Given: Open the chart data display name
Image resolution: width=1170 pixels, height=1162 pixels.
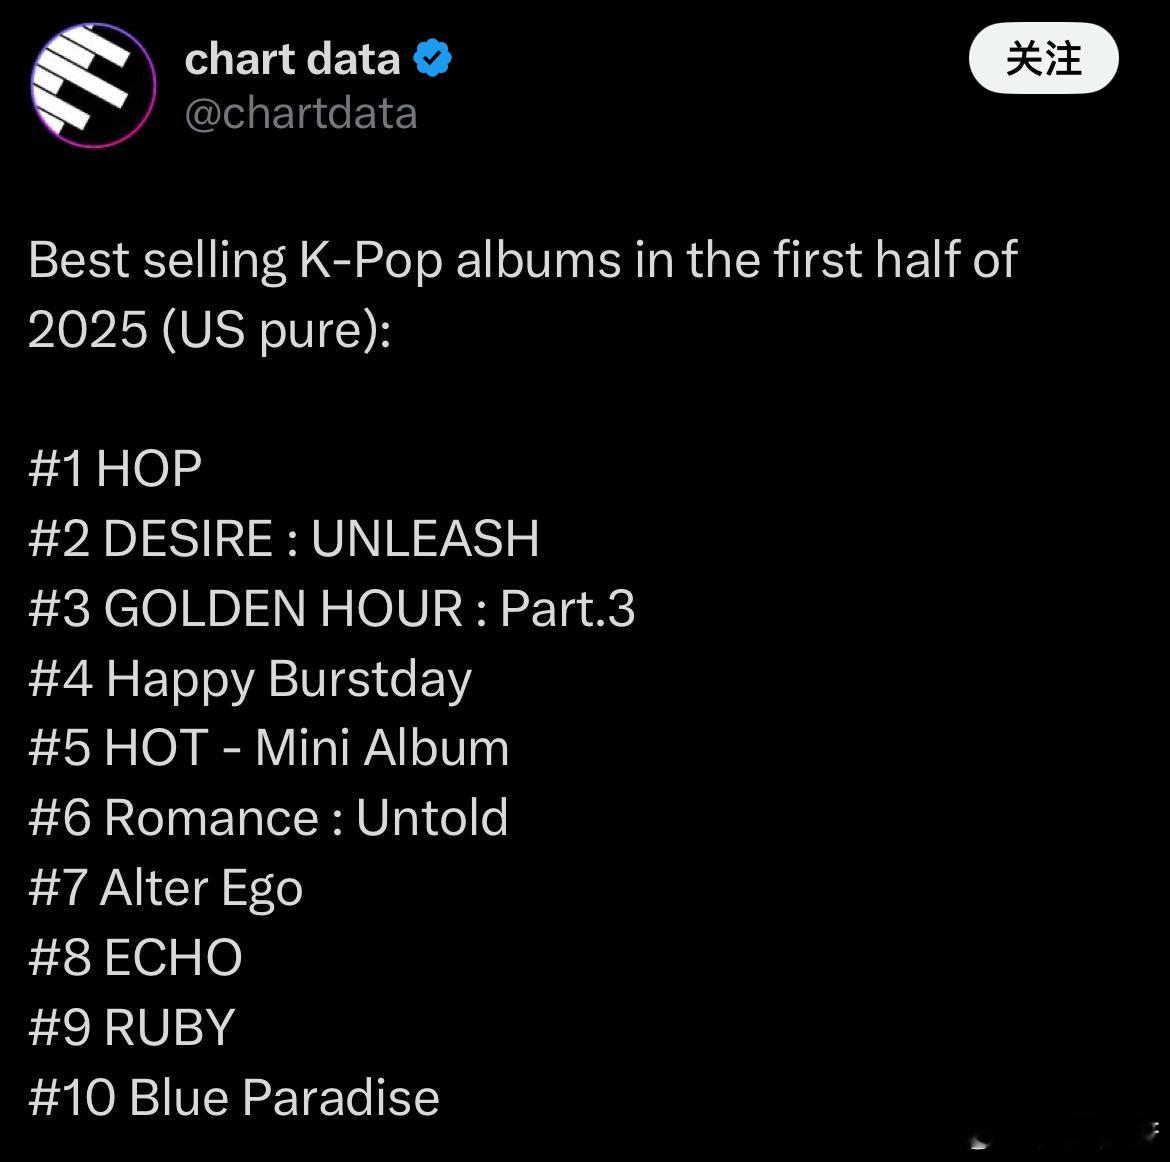Looking at the screenshot, I should tap(292, 59).
